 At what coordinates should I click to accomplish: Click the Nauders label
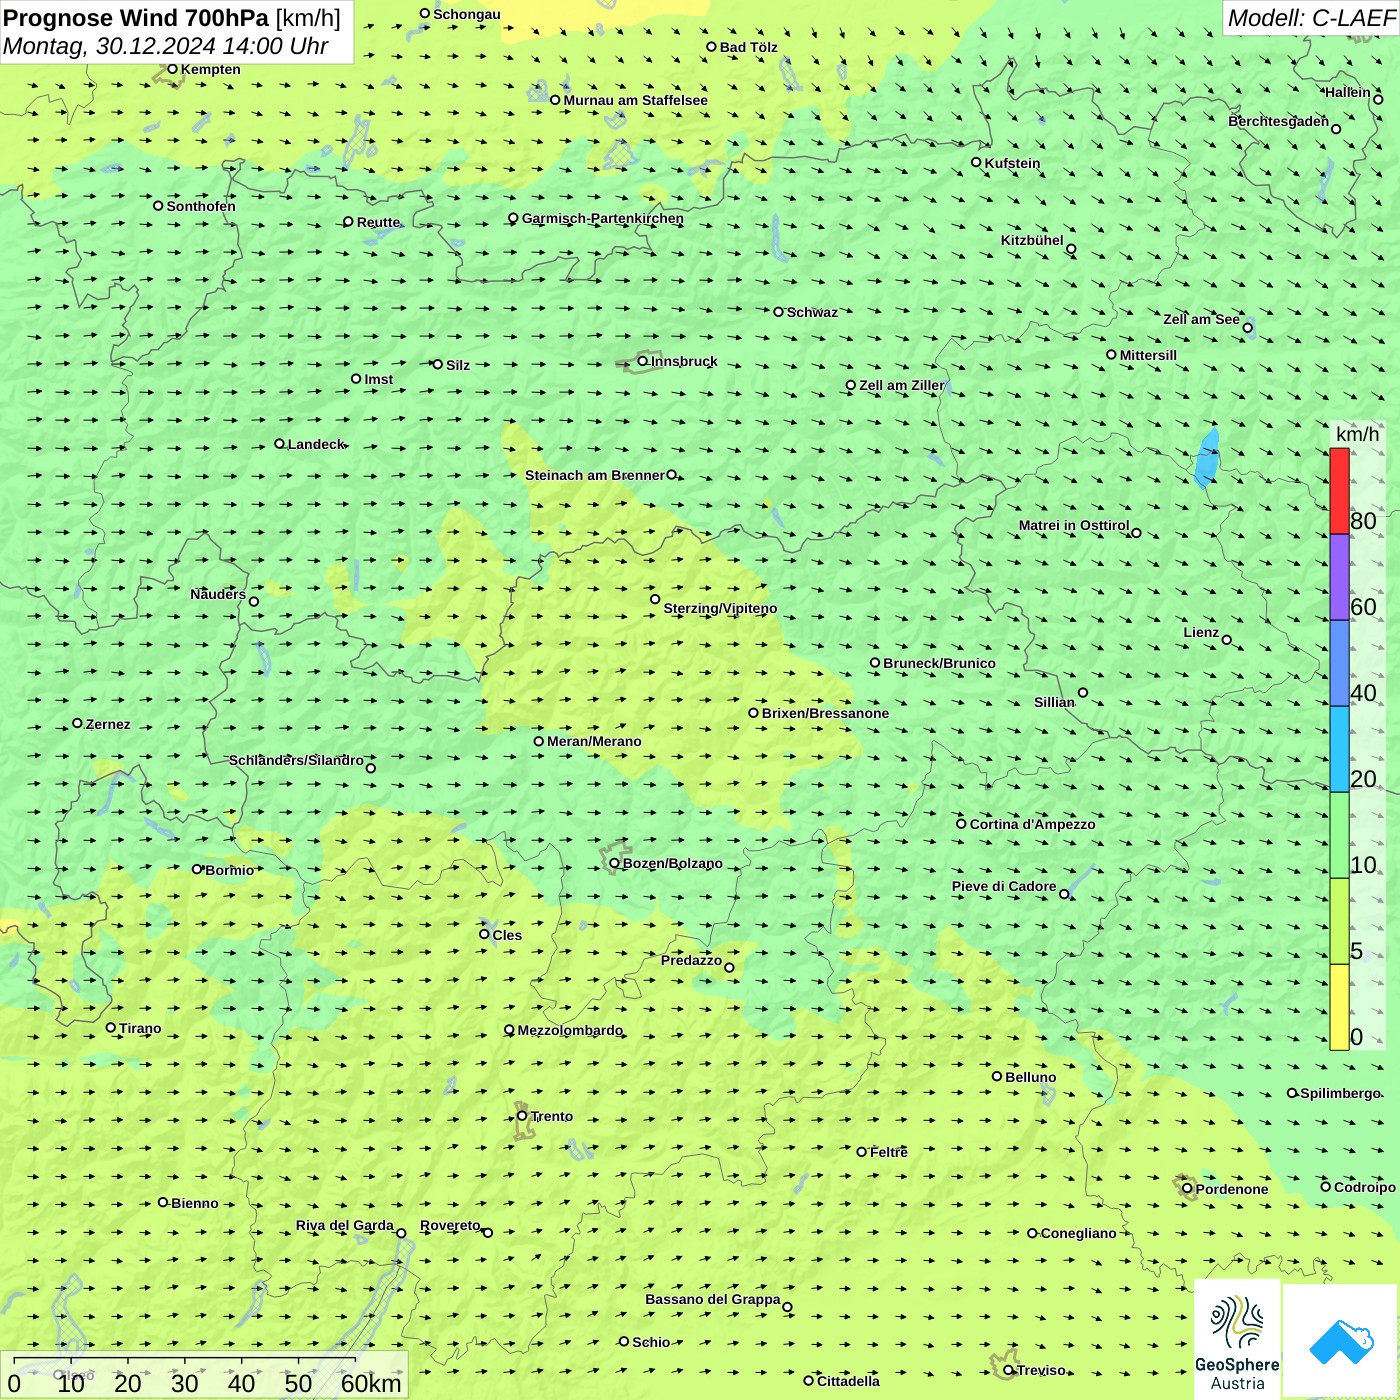click(x=217, y=594)
